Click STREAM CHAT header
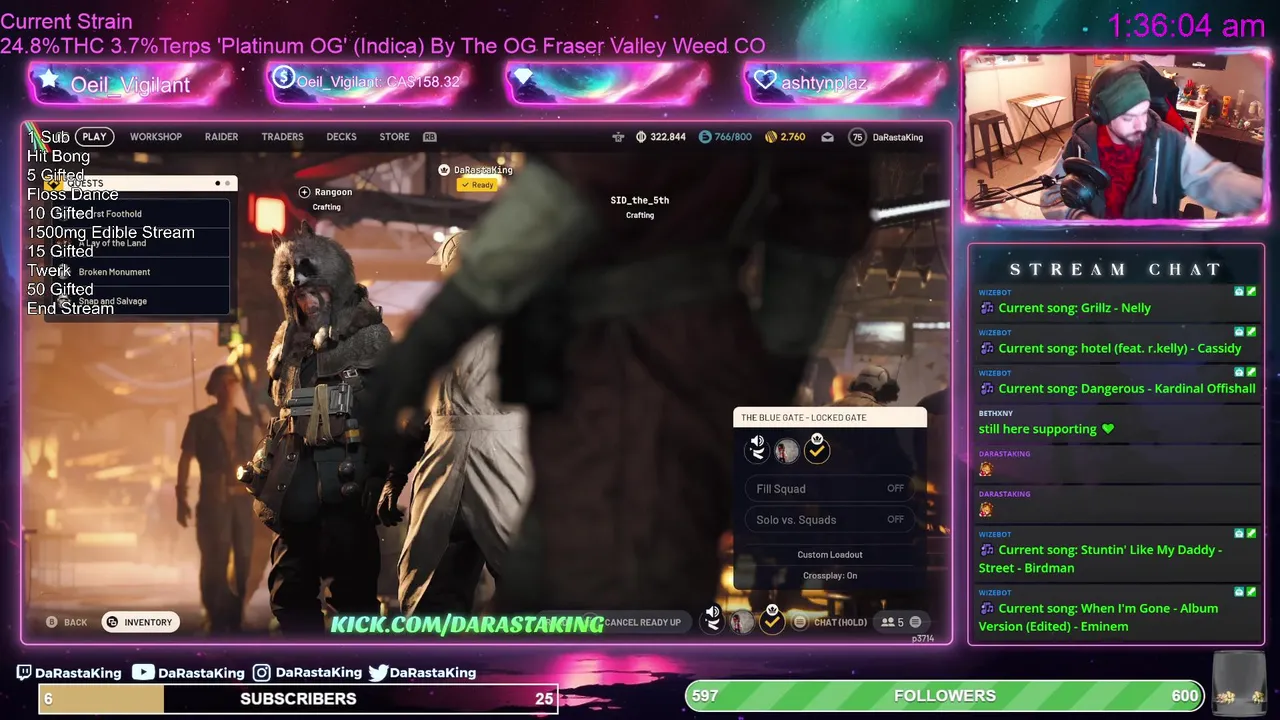The image size is (1280, 720). (1115, 270)
